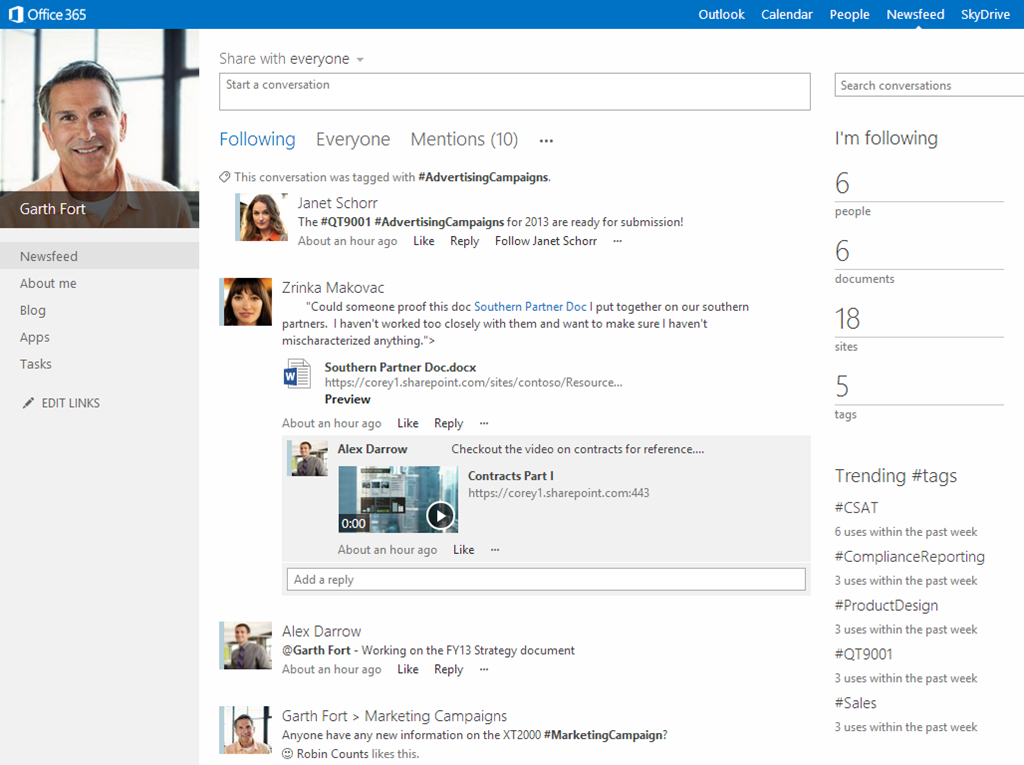Reply to Janet Schorr's post

(464, 241)
